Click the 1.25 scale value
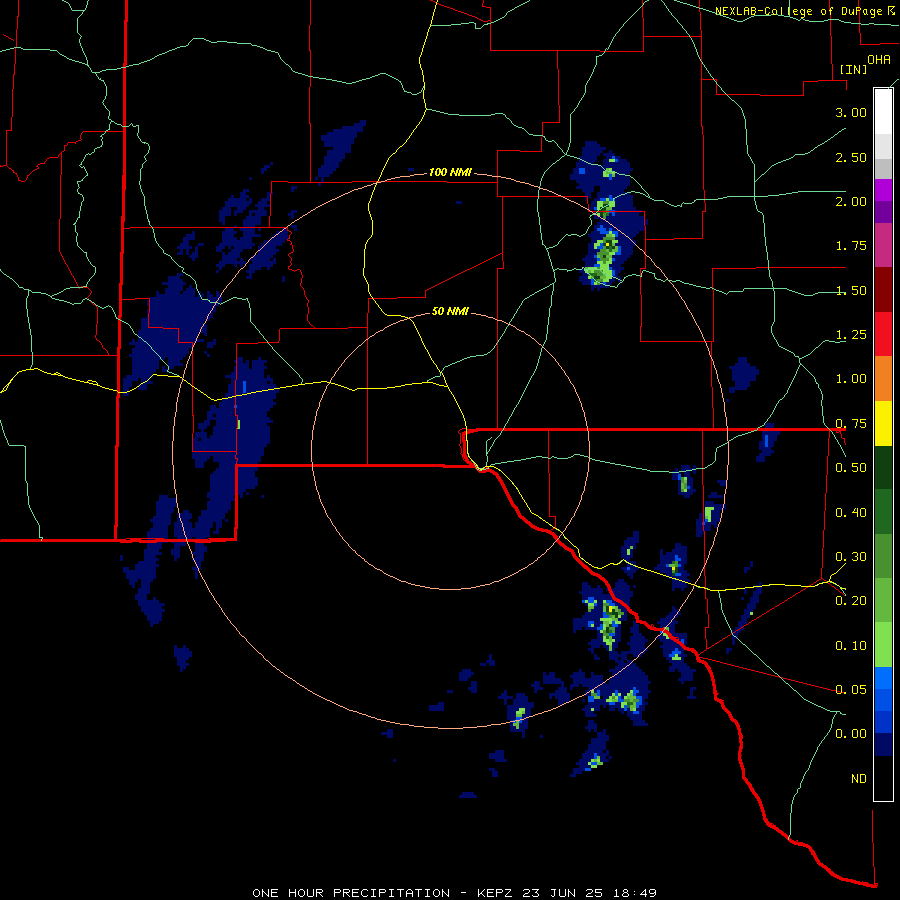The height and width of the screenshot is (900, 900). 851,335
